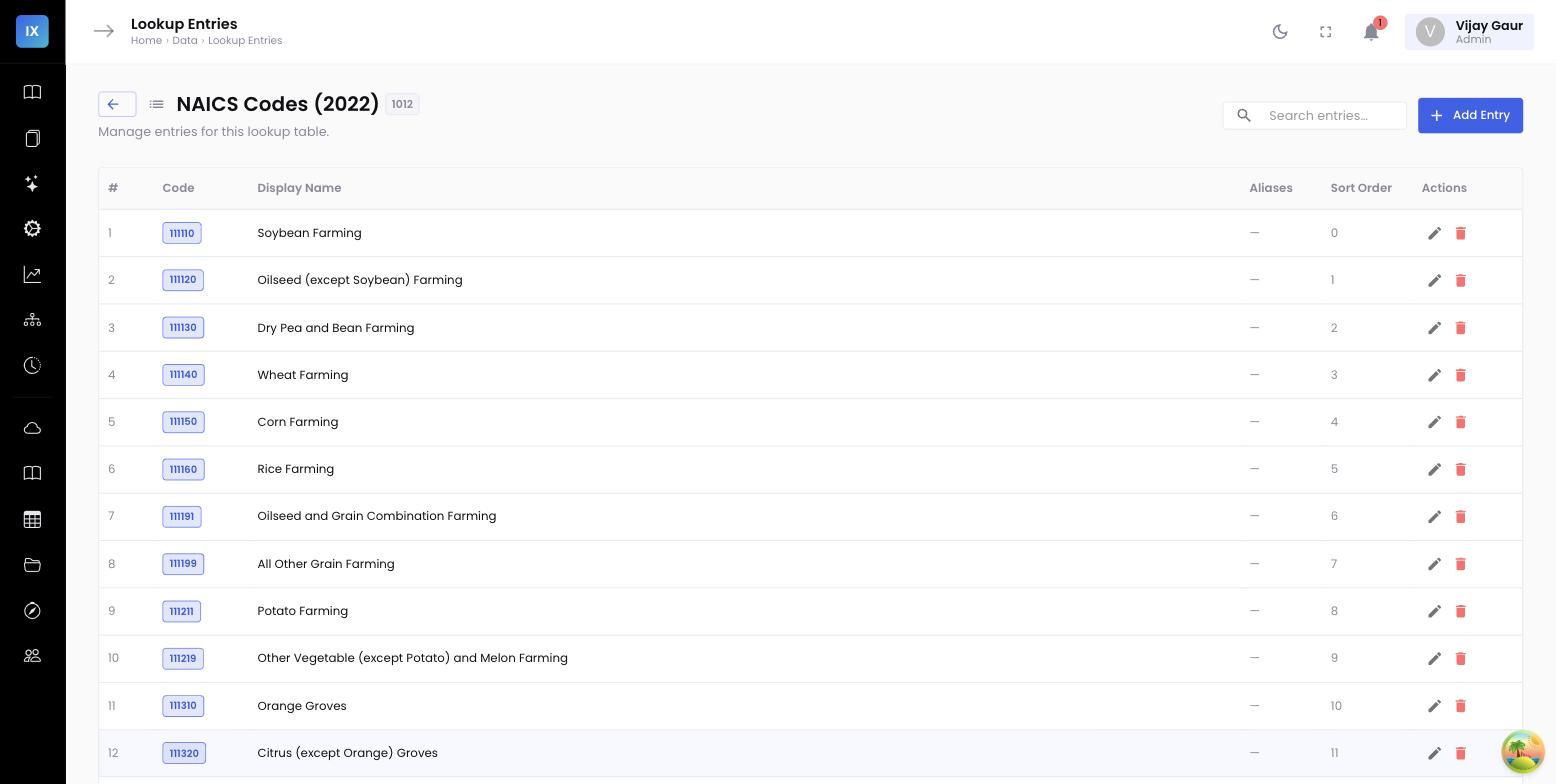Image resolution: width=1556 pixels, height=784 pixels.
Task: Go to Home breadcrumb
Action: coord(146,40)
